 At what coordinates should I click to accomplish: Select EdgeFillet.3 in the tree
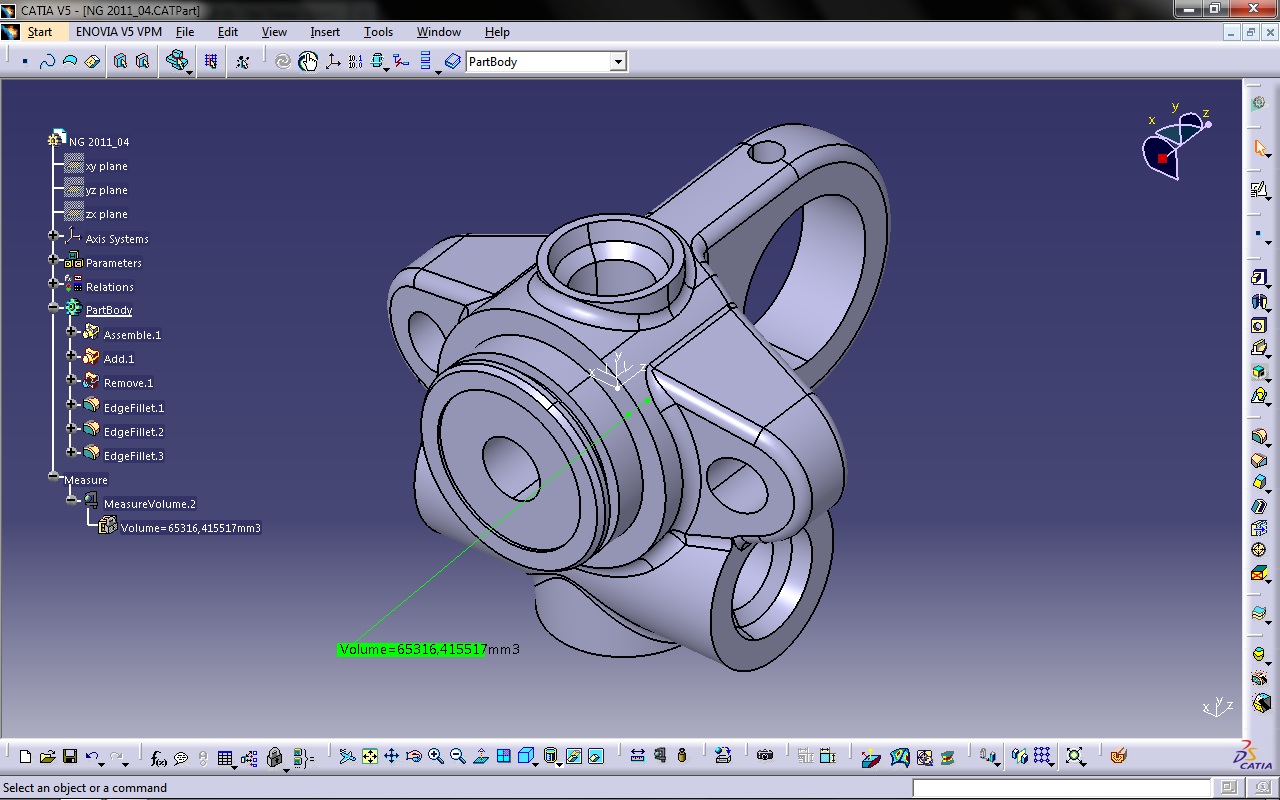pyautogui.click(x=134, y=456)
